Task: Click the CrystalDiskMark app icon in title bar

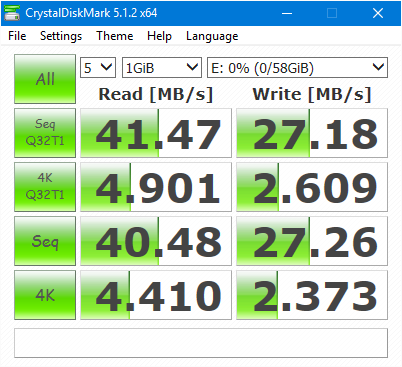Action: [x=12, y=13]
